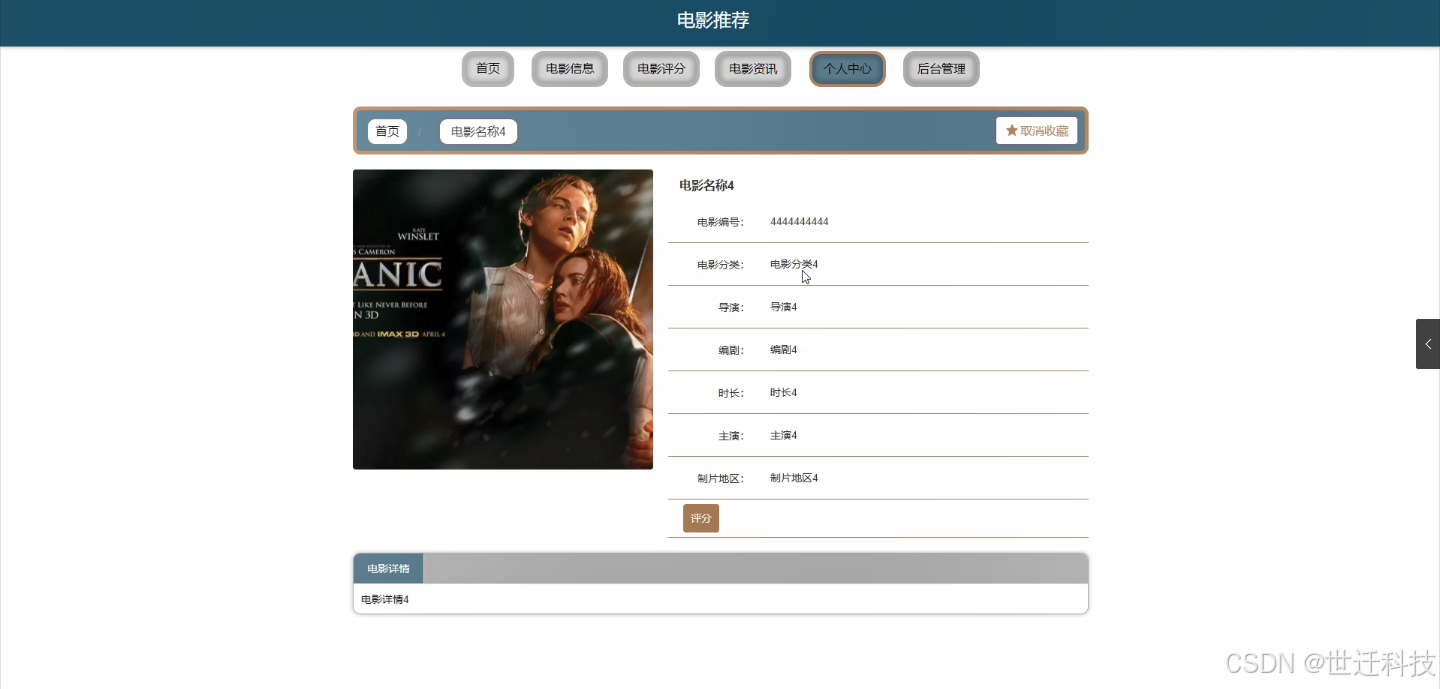Select the highlighted 个人中心 tab
Screen dimensions: 1440x689
(846, 68)
